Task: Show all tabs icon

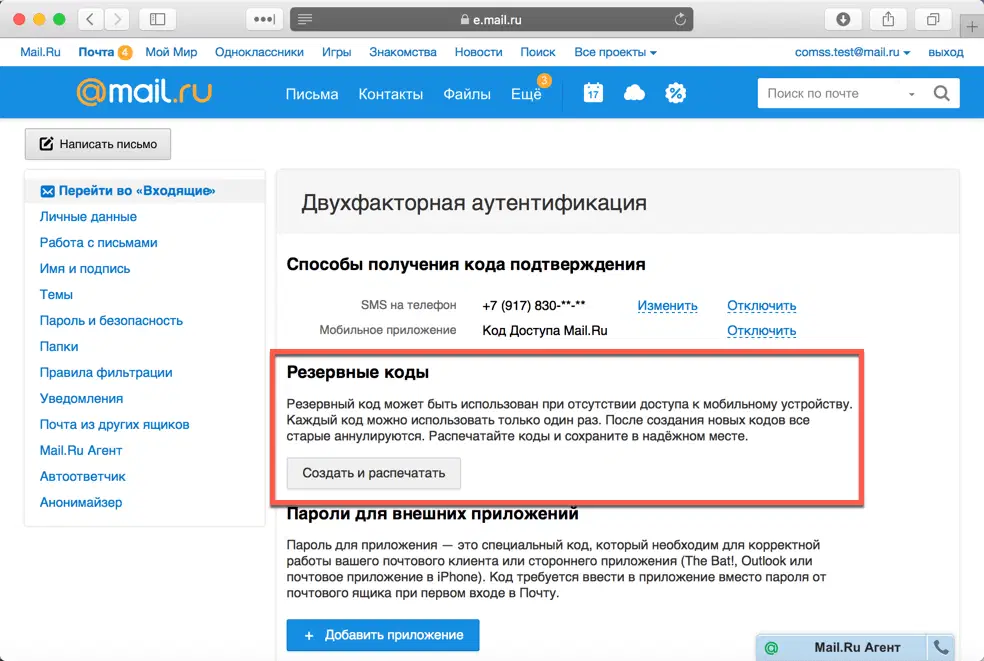Action: 933,19
